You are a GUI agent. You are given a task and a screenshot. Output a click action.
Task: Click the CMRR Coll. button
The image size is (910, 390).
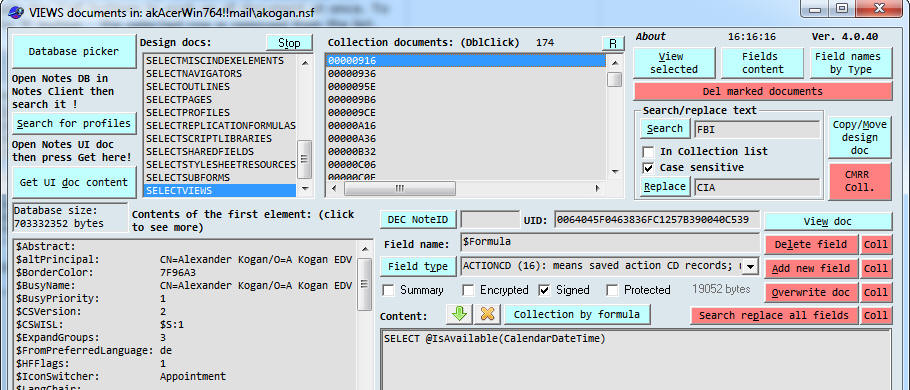pyautogui.click(x=860, y=182)
